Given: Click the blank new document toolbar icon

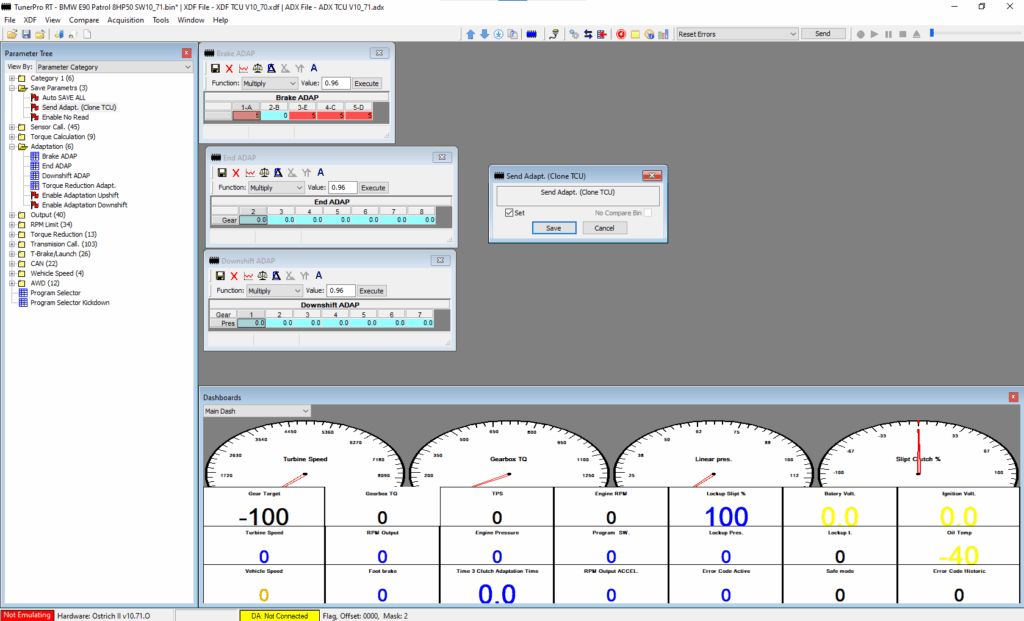Looking at the screenshot, I should (87, 34).
